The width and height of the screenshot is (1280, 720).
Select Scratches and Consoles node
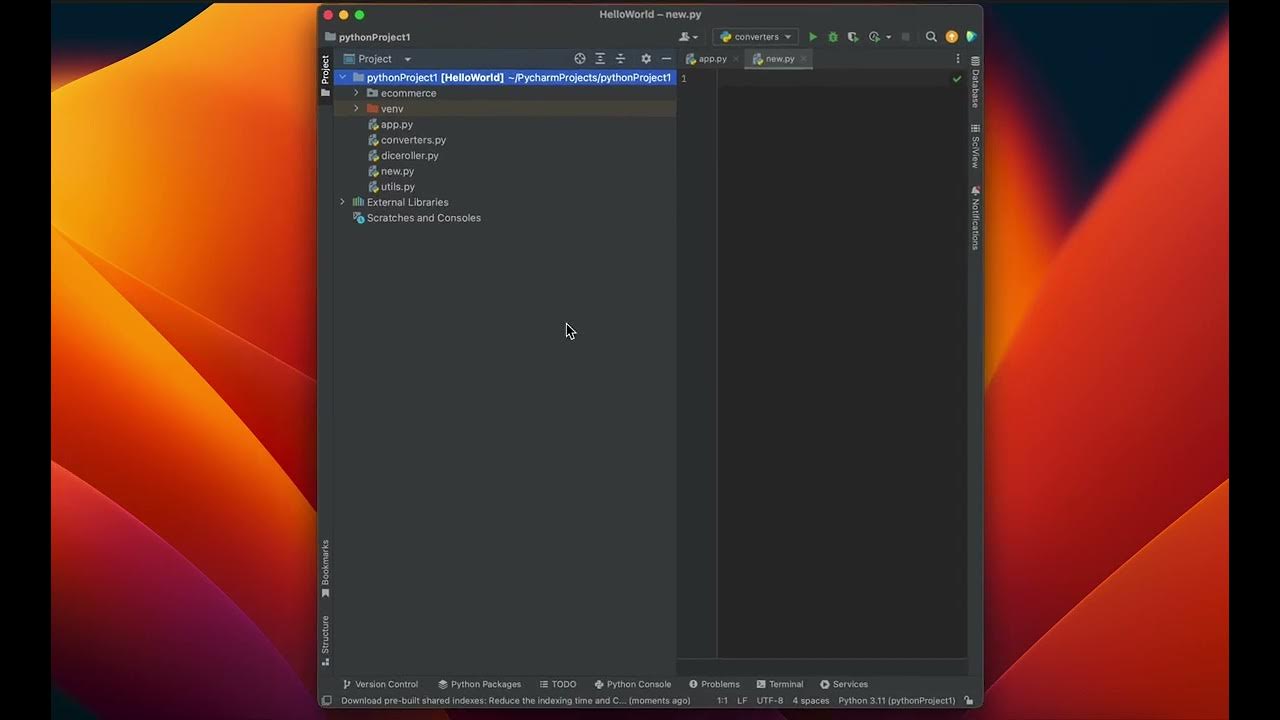[x=417, y=218]
